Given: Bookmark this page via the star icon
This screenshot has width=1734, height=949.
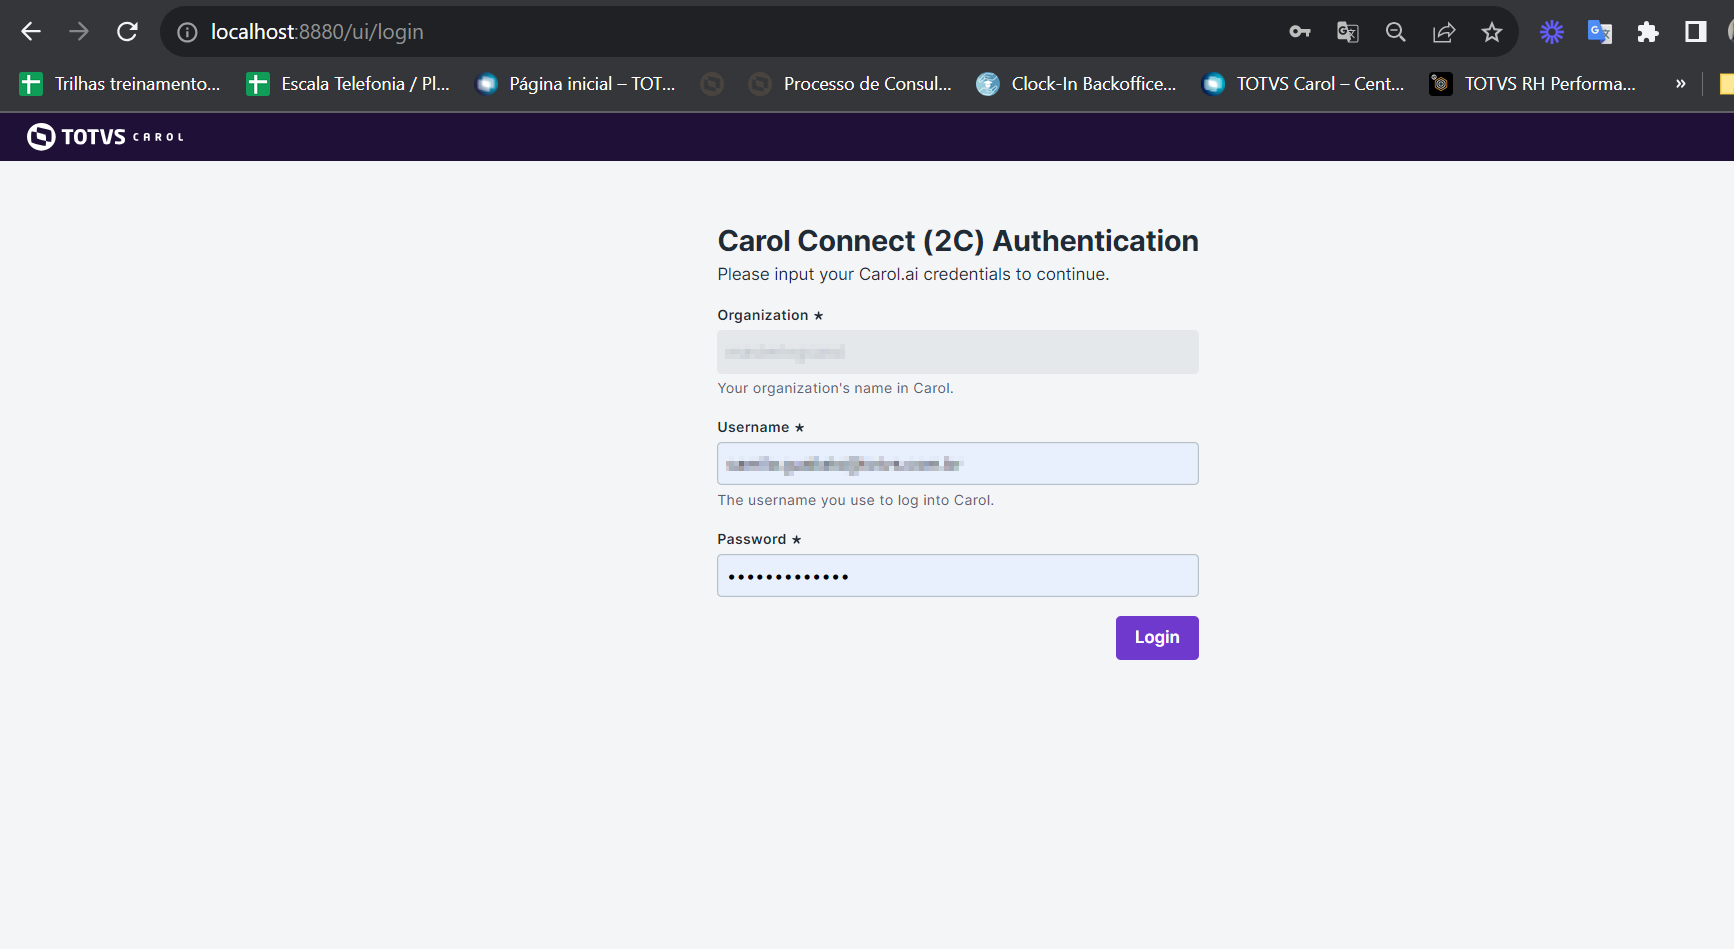Looking at the screenshot, I should (x=1491, y=31).
